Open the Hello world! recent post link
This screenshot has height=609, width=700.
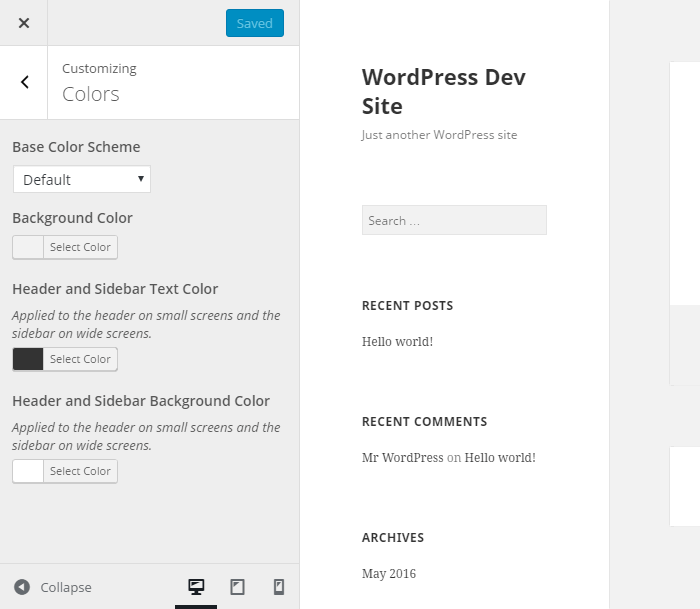[397, 342]
